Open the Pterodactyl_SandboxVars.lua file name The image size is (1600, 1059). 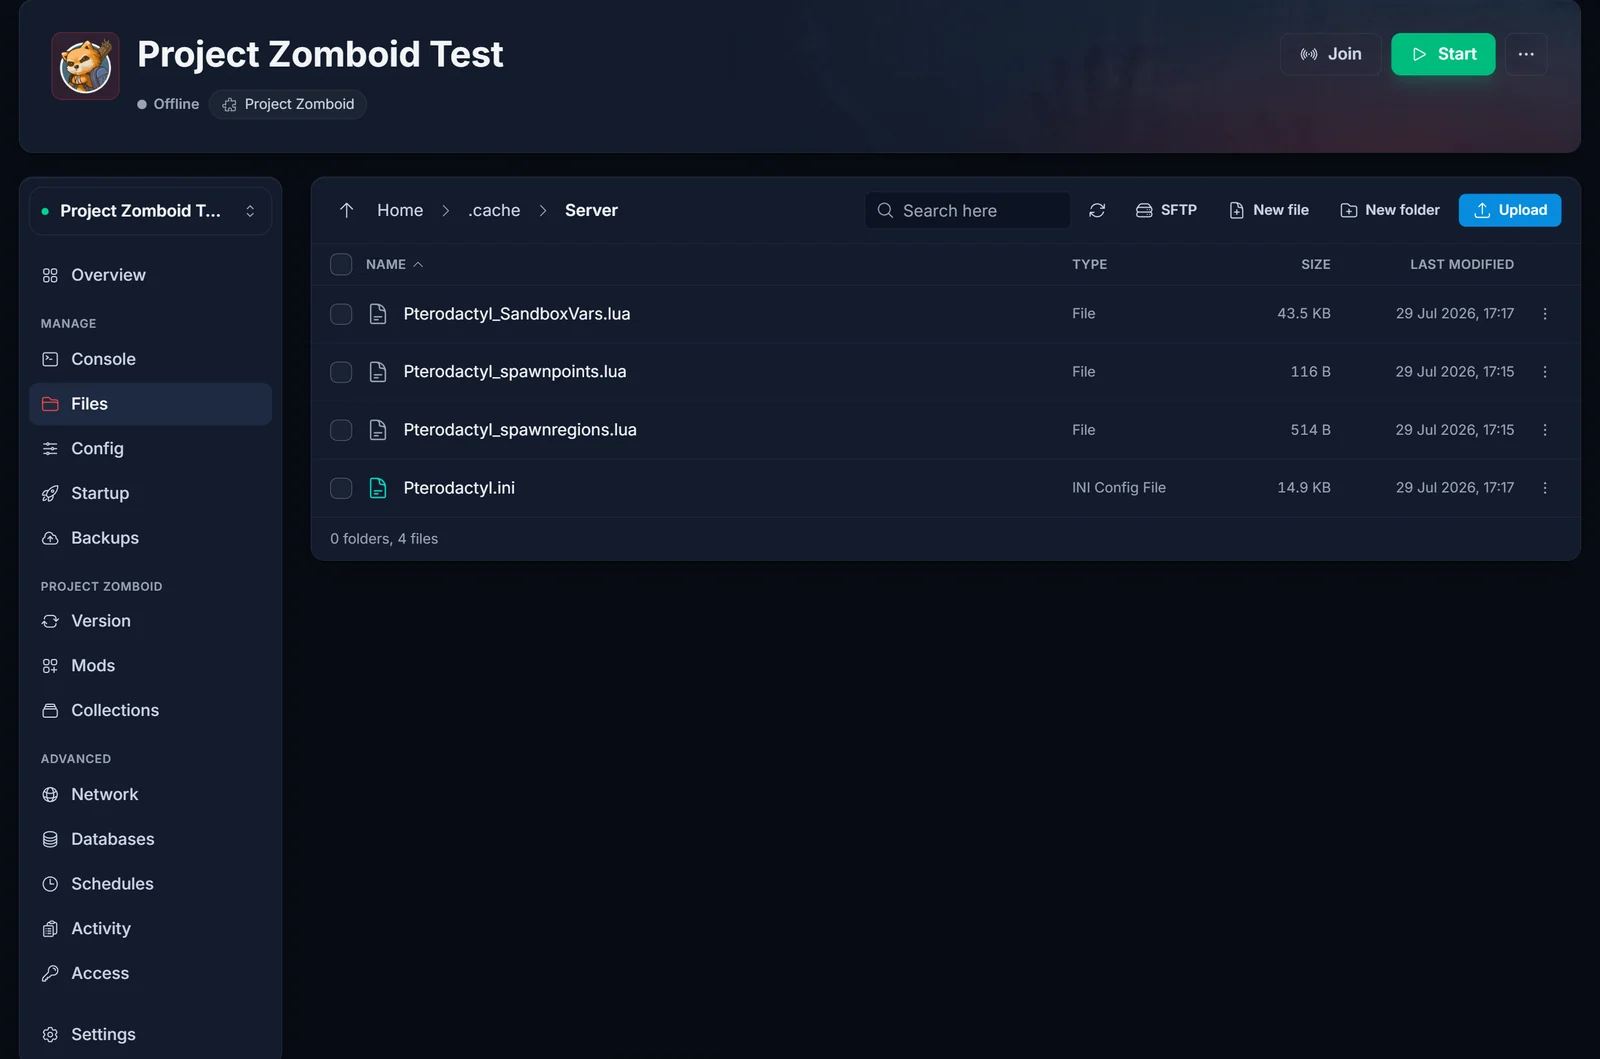(x=517, y=314)
